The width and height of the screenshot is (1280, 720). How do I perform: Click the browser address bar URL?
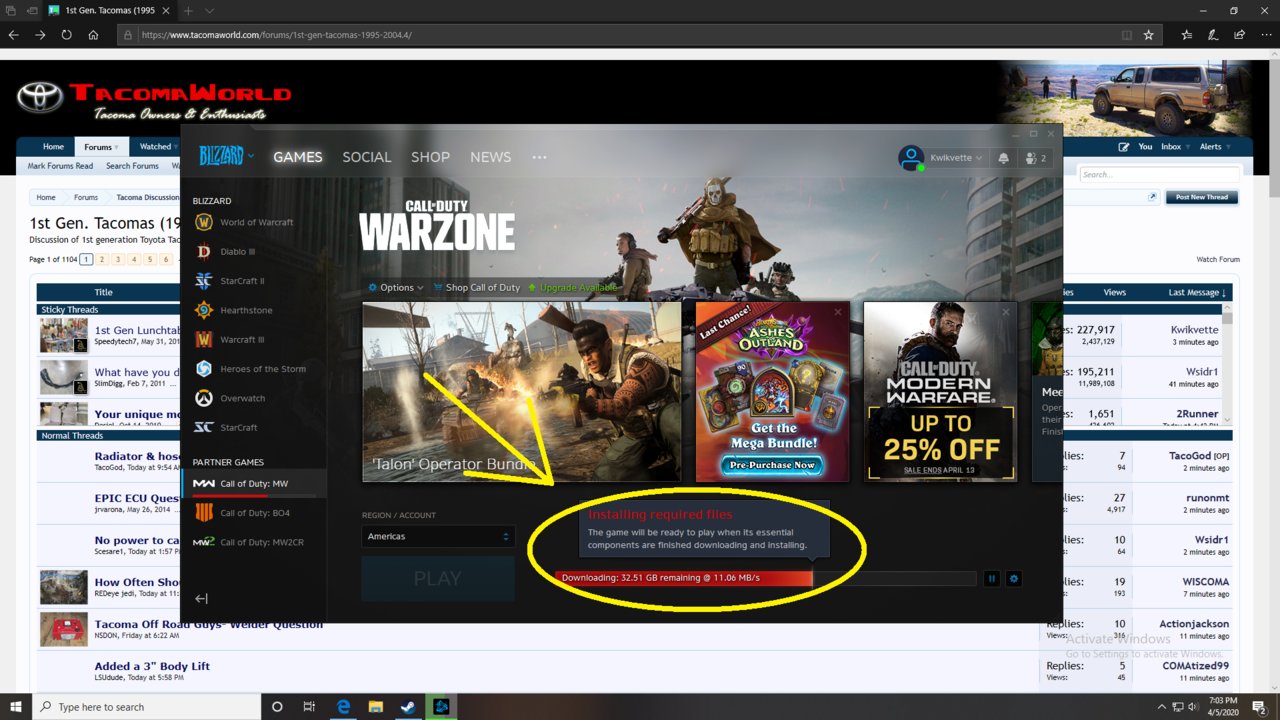pos(277,35)
